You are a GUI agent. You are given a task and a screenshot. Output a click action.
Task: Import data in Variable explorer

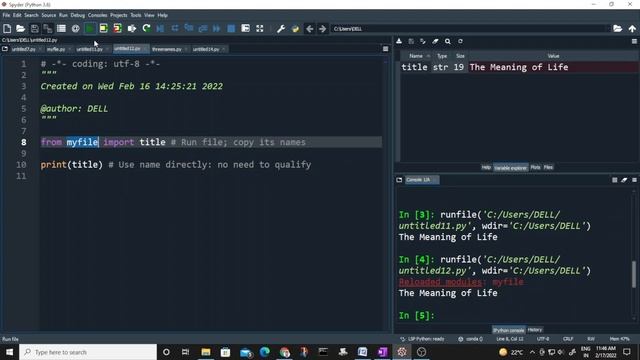(399, 41)
